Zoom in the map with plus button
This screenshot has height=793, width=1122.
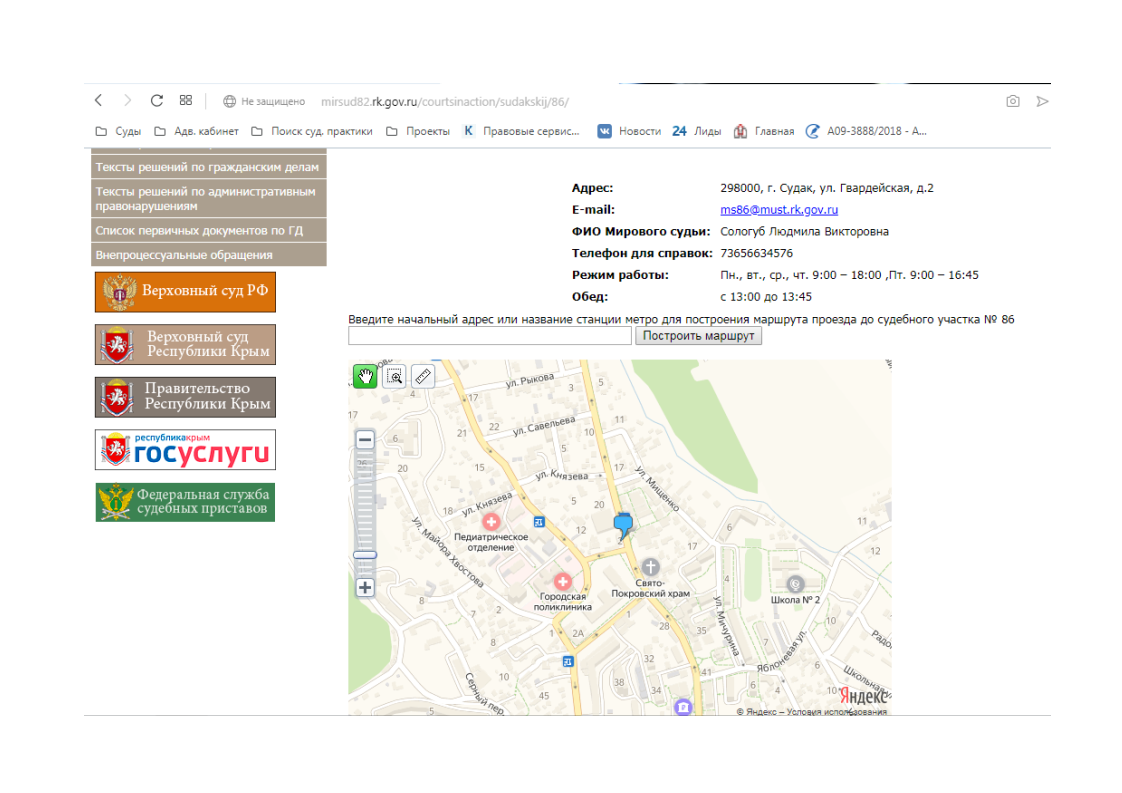[x=365, y=588]
